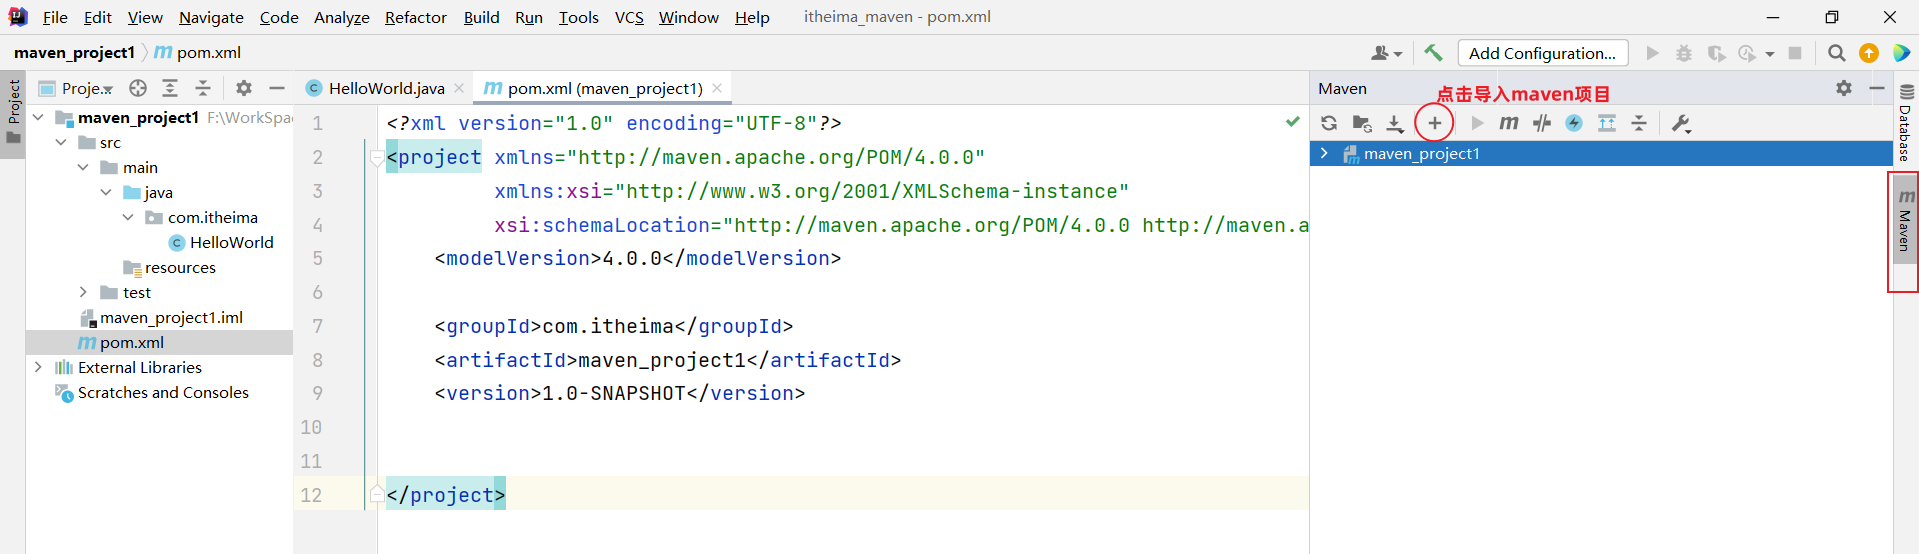Open Maven settings with the wrench icon
This screenshot has height=554, width=1919.
pyautogui.click(x=1681, y=123)
